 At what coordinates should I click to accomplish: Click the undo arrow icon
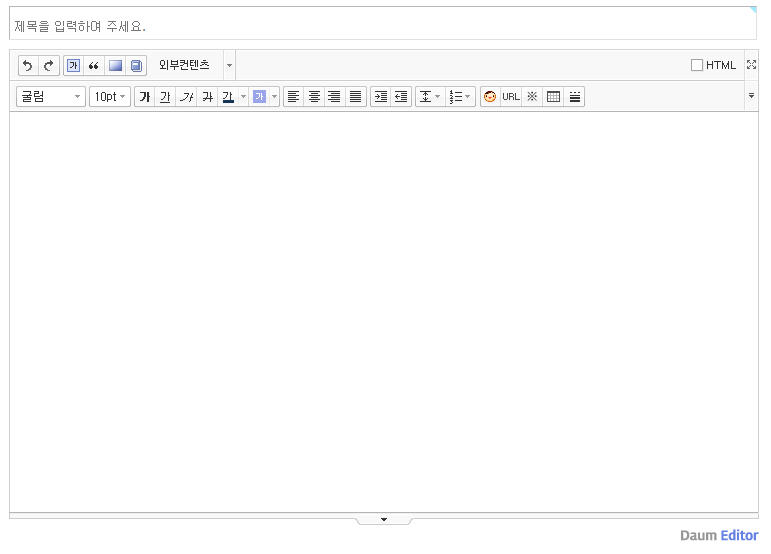[28, 66]
